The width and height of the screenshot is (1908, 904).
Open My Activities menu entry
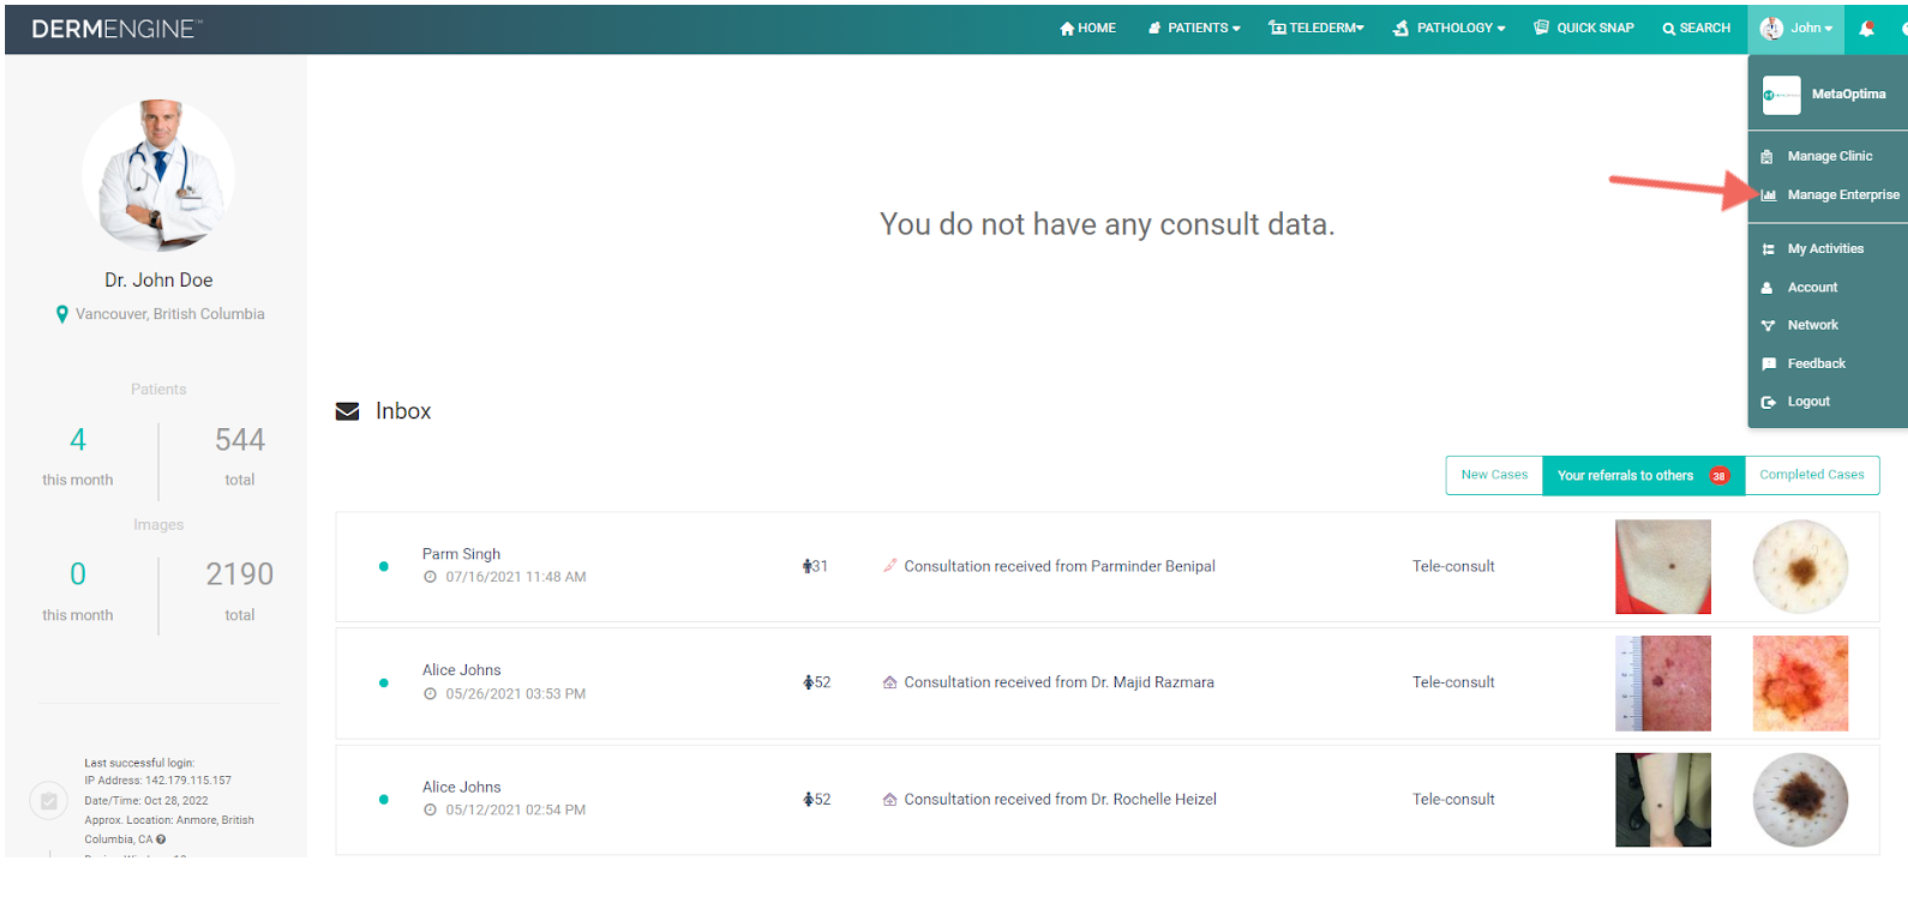click(x=1828, y=249)
